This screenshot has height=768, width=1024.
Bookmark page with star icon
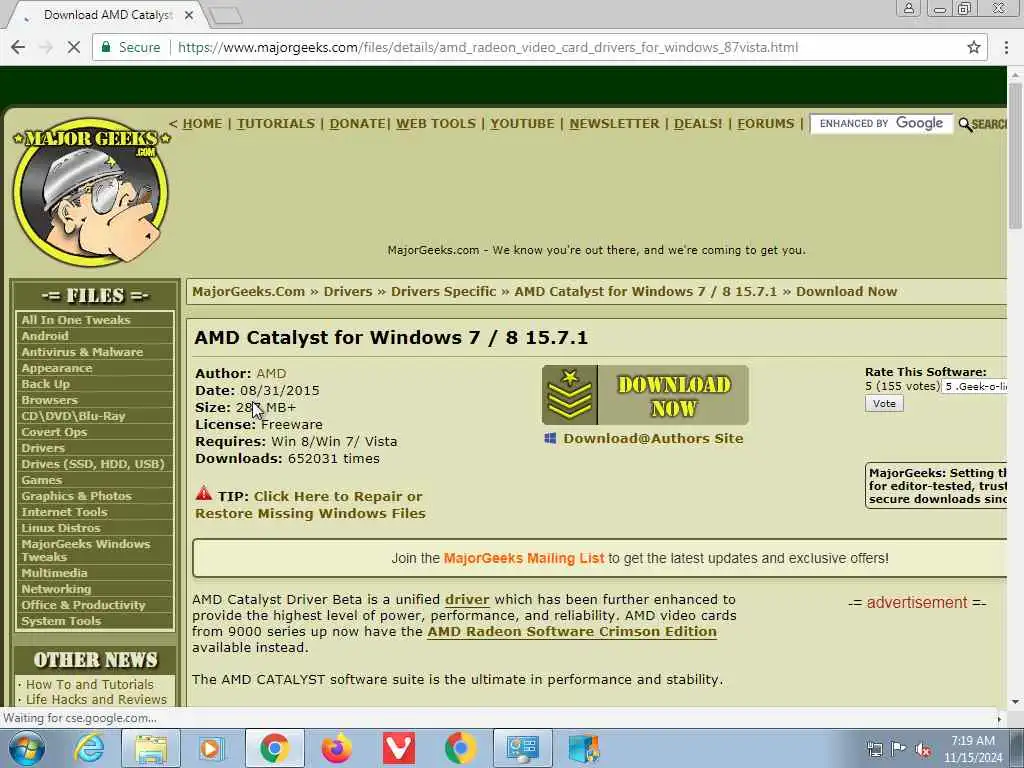click(974, 47)
